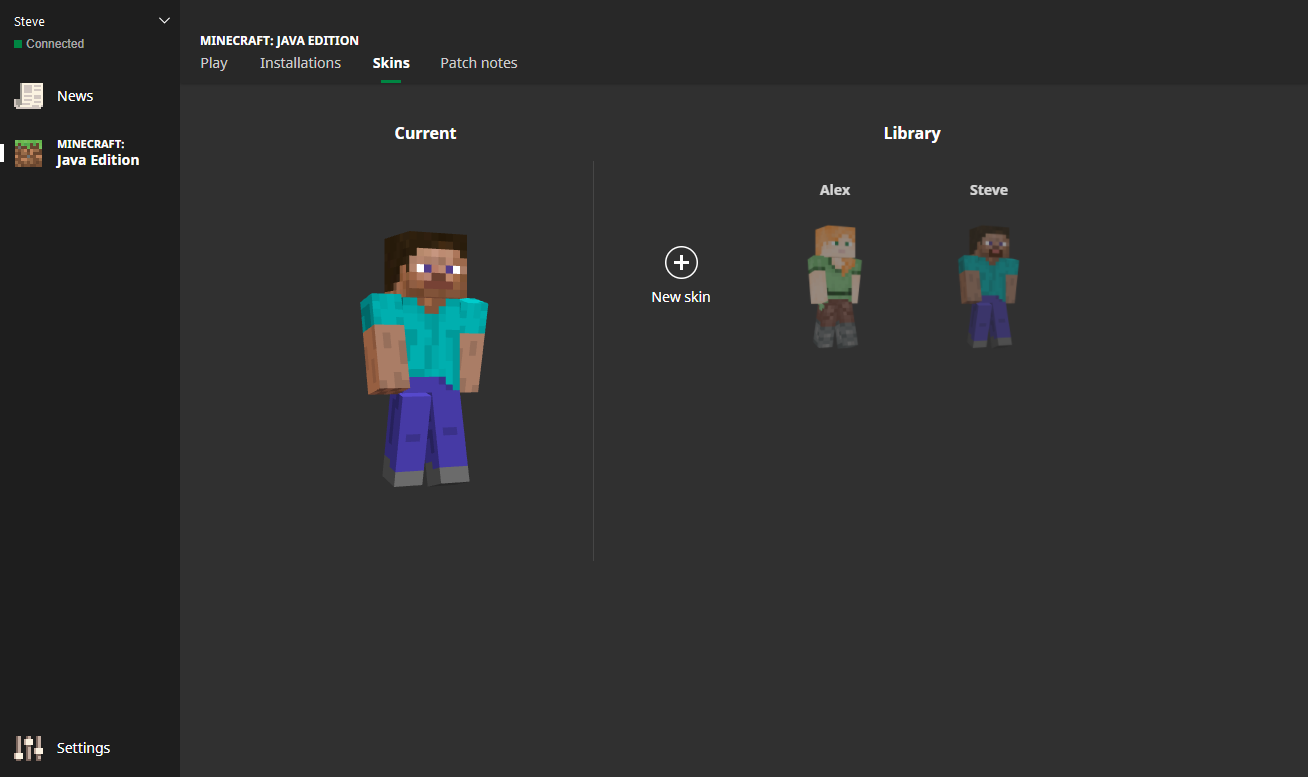The width and height of the screenshot is (1308, 777).
Task: Open the Patch notes tab
Action: click(479, 63)
